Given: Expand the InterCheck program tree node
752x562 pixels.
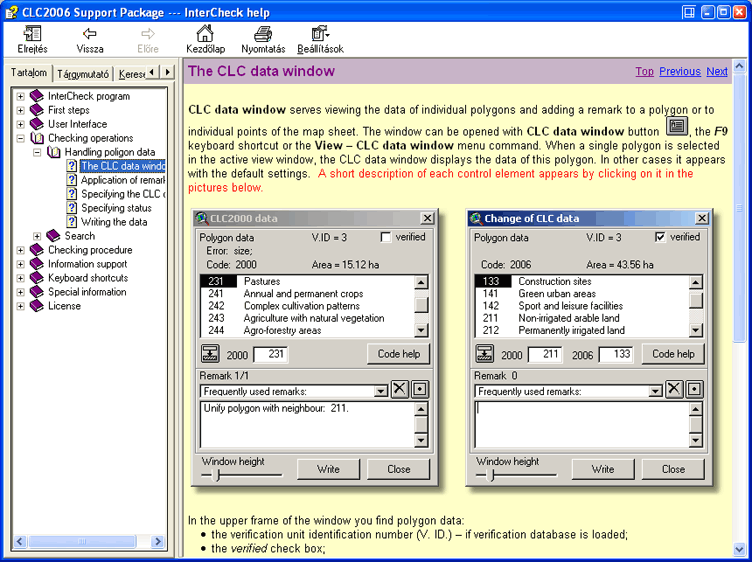Looking at the screenshot, I should point(20,97).
